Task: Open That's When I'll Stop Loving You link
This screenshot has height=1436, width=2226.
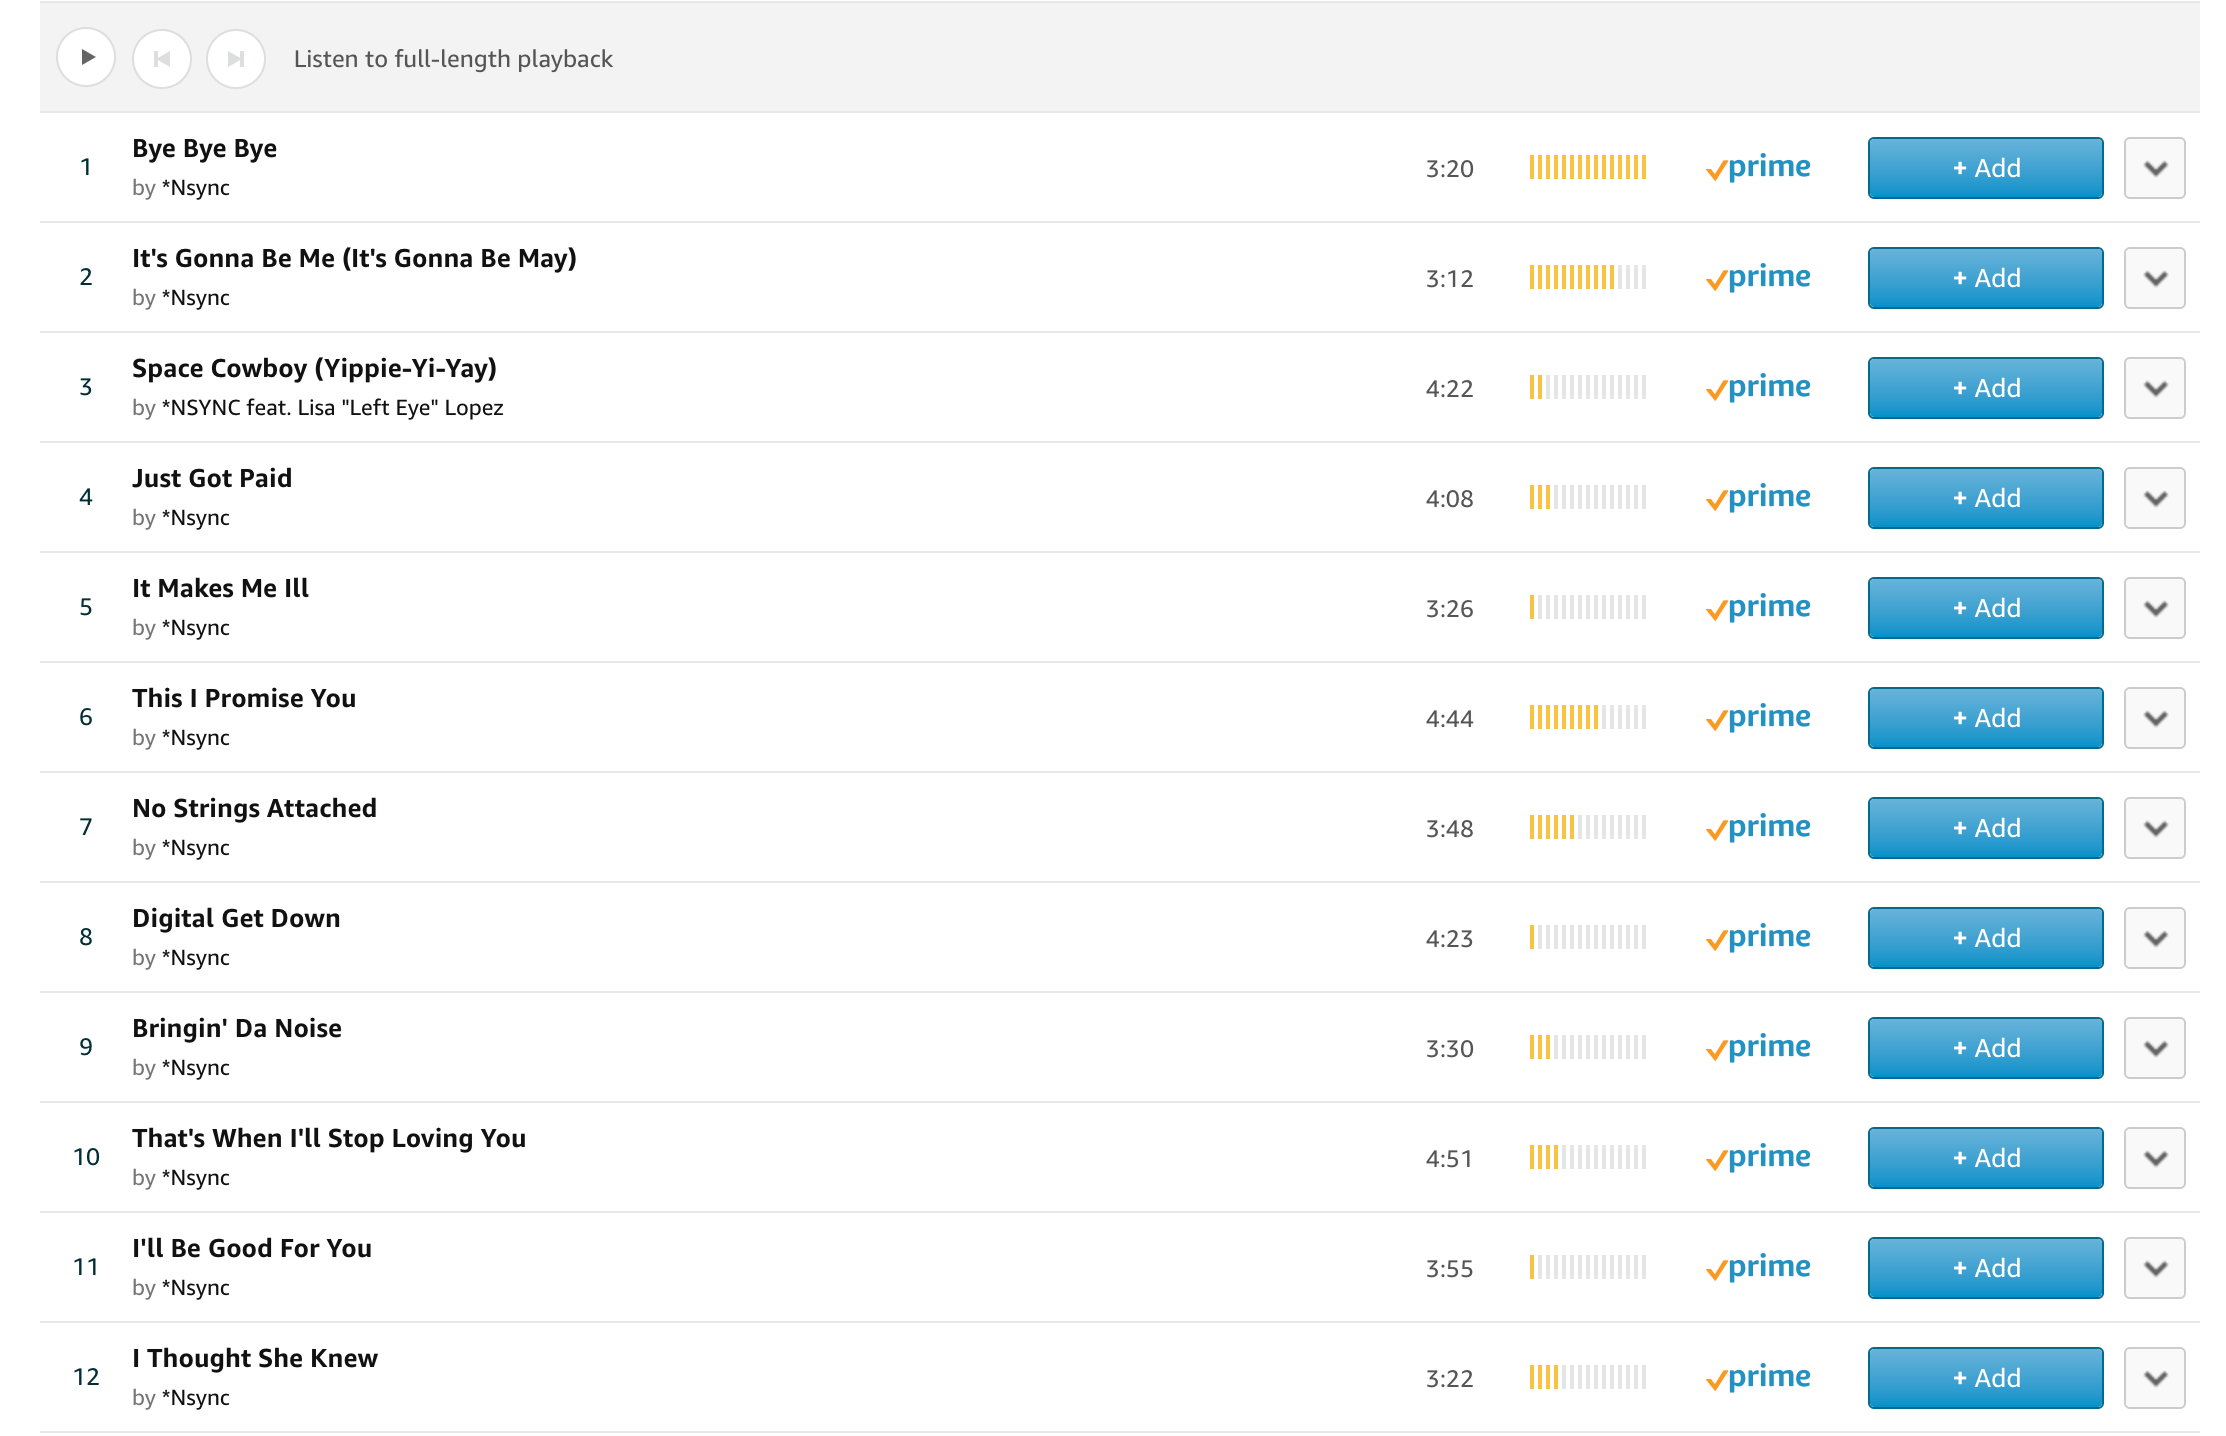Action: pyautogui.click(x=329, y=1139)
